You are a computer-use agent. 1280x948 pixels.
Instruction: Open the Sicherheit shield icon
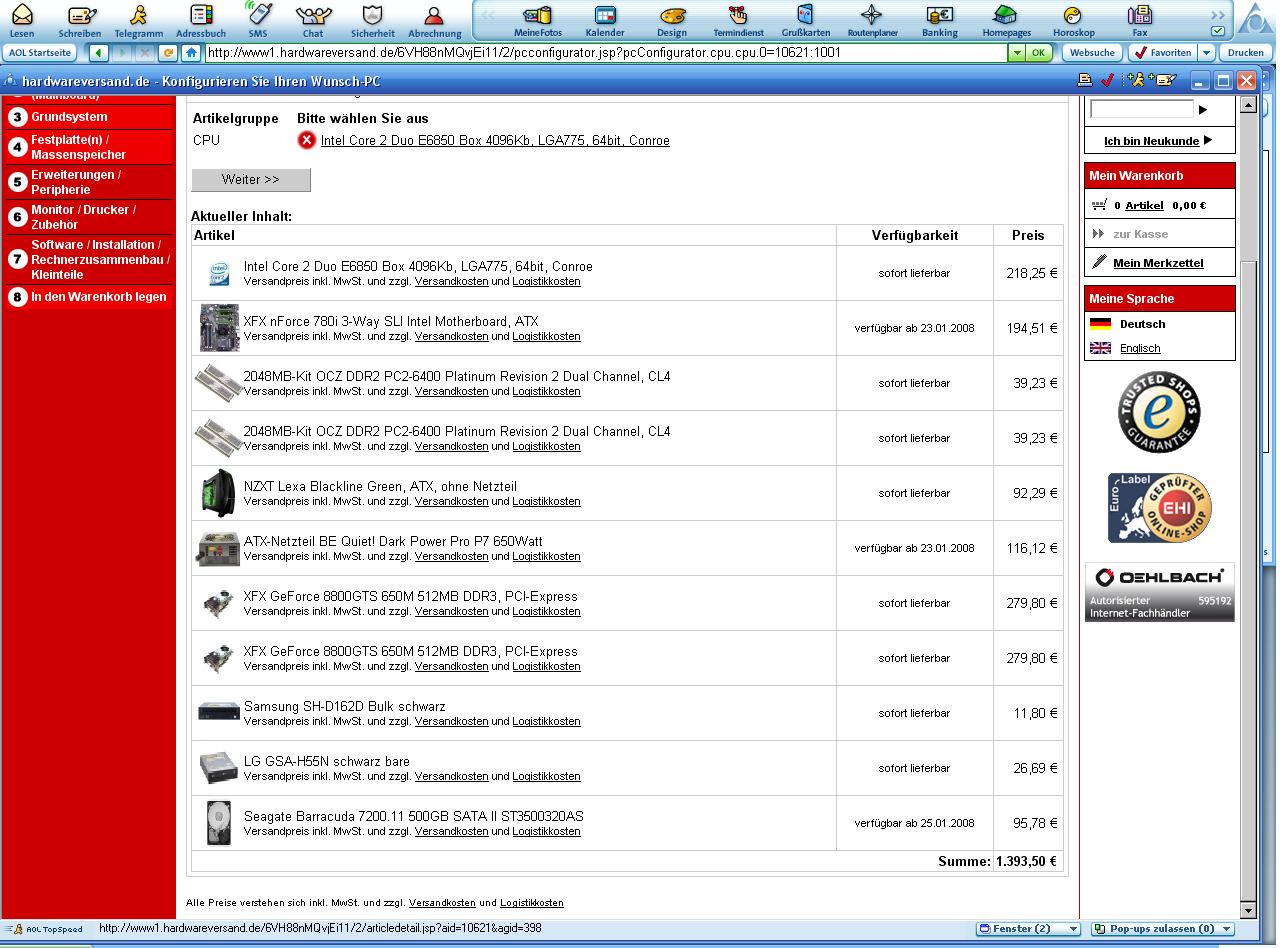coord(372,19)
